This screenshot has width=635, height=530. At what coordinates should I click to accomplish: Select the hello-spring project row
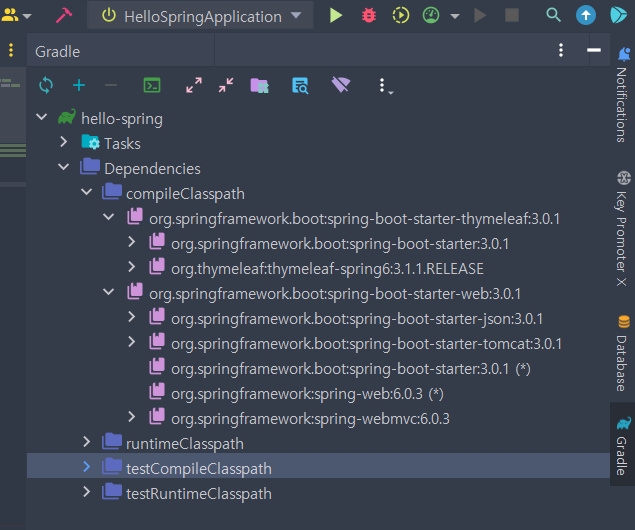(318, 118)
